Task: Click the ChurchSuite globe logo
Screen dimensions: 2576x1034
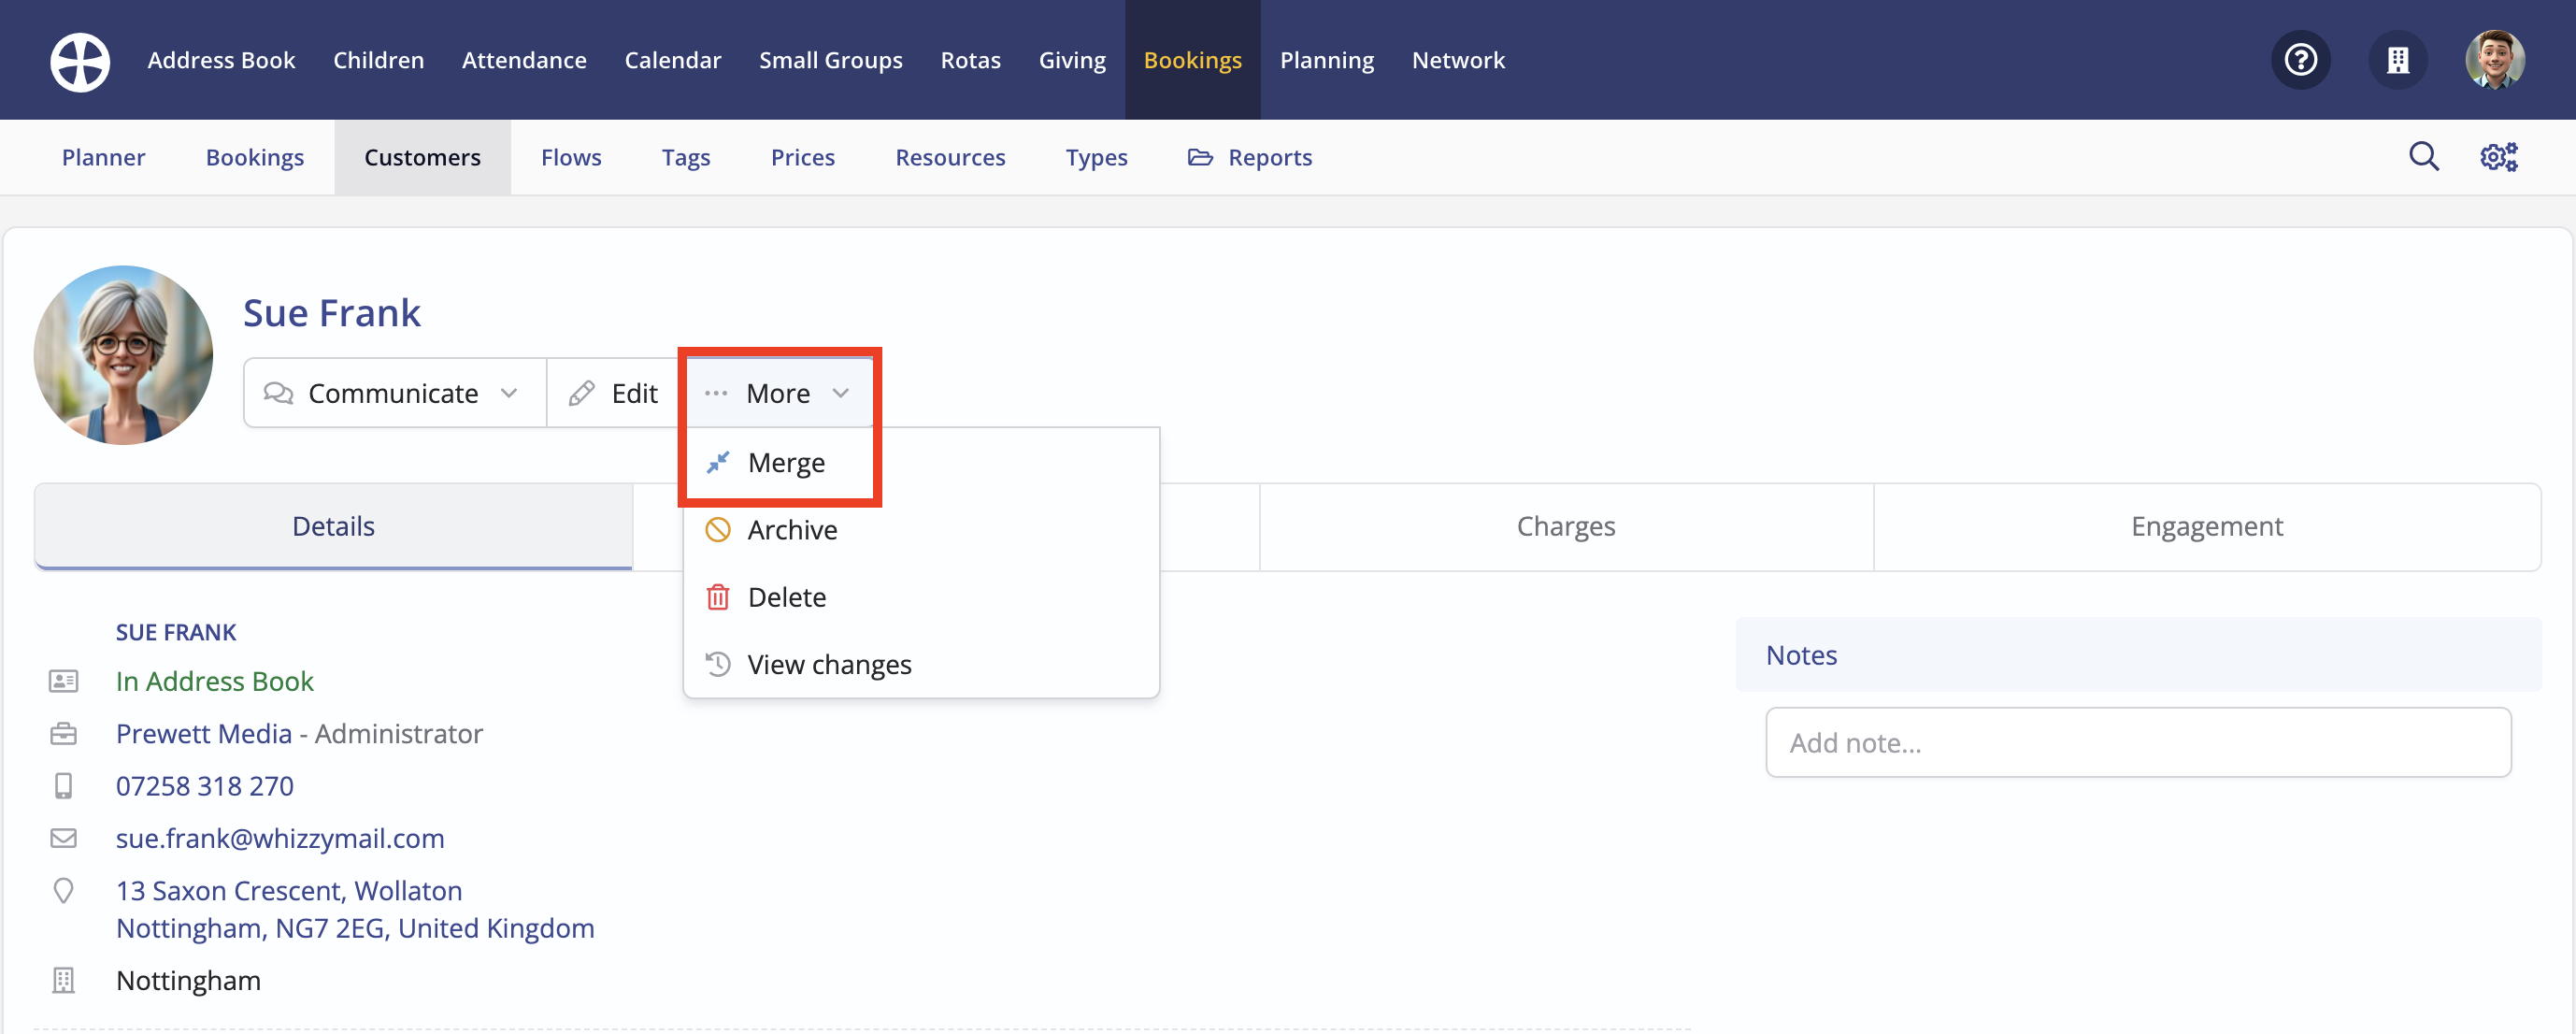Action: [80, 61]
